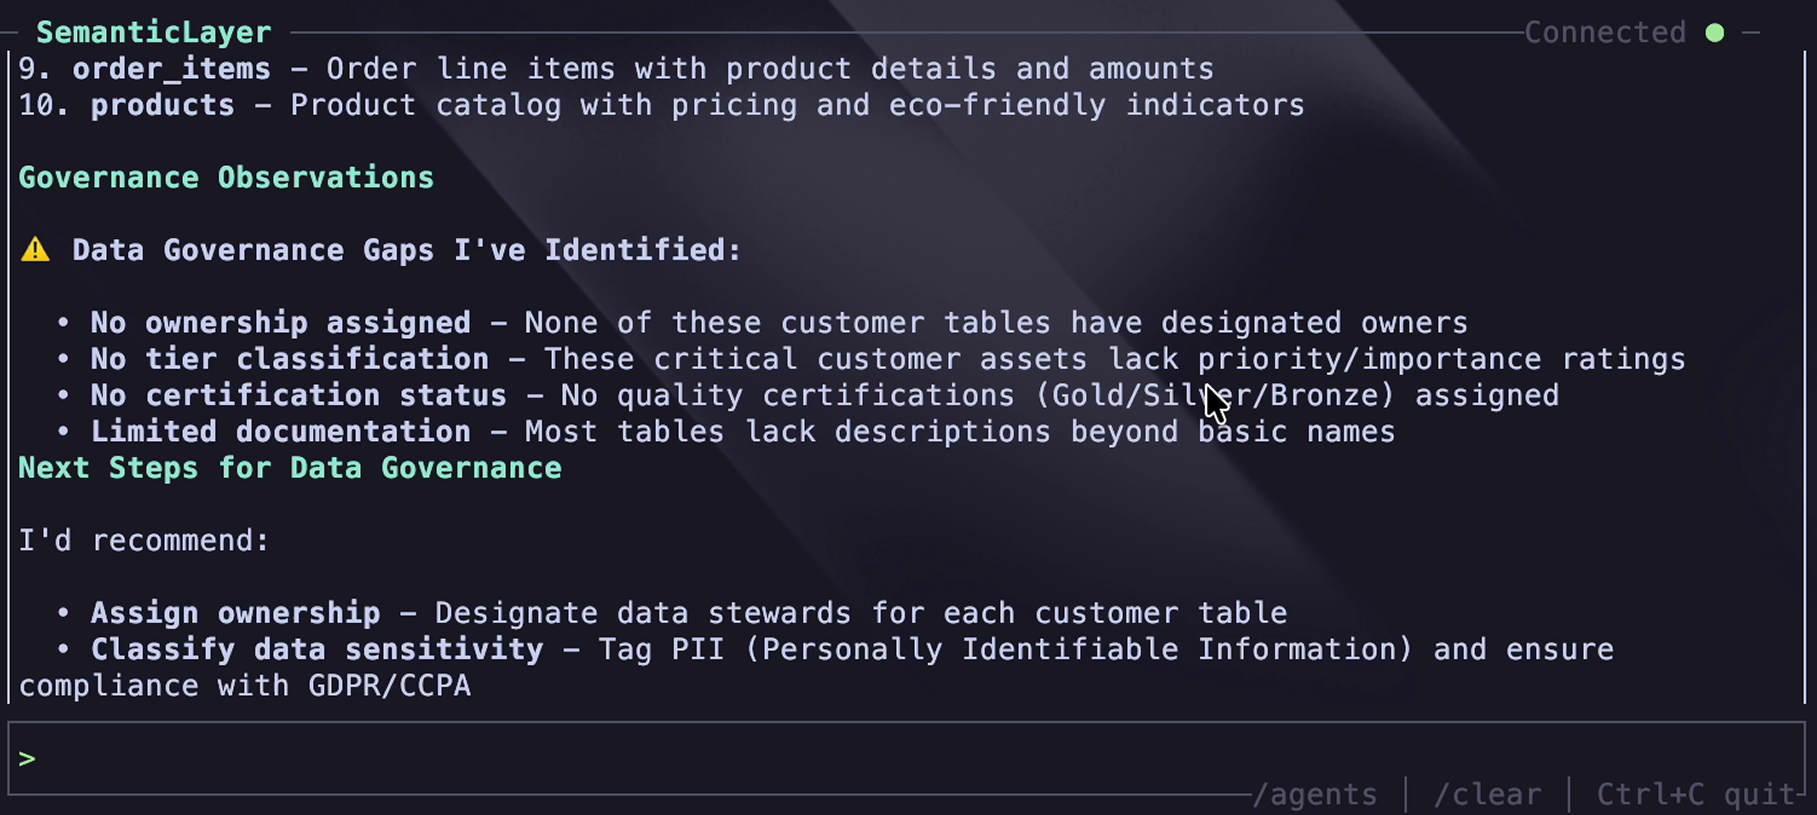The height and width of the screenshot is (815, 1817).
Task: Click the green prompt arrow symbol
Action: [27, 759]
